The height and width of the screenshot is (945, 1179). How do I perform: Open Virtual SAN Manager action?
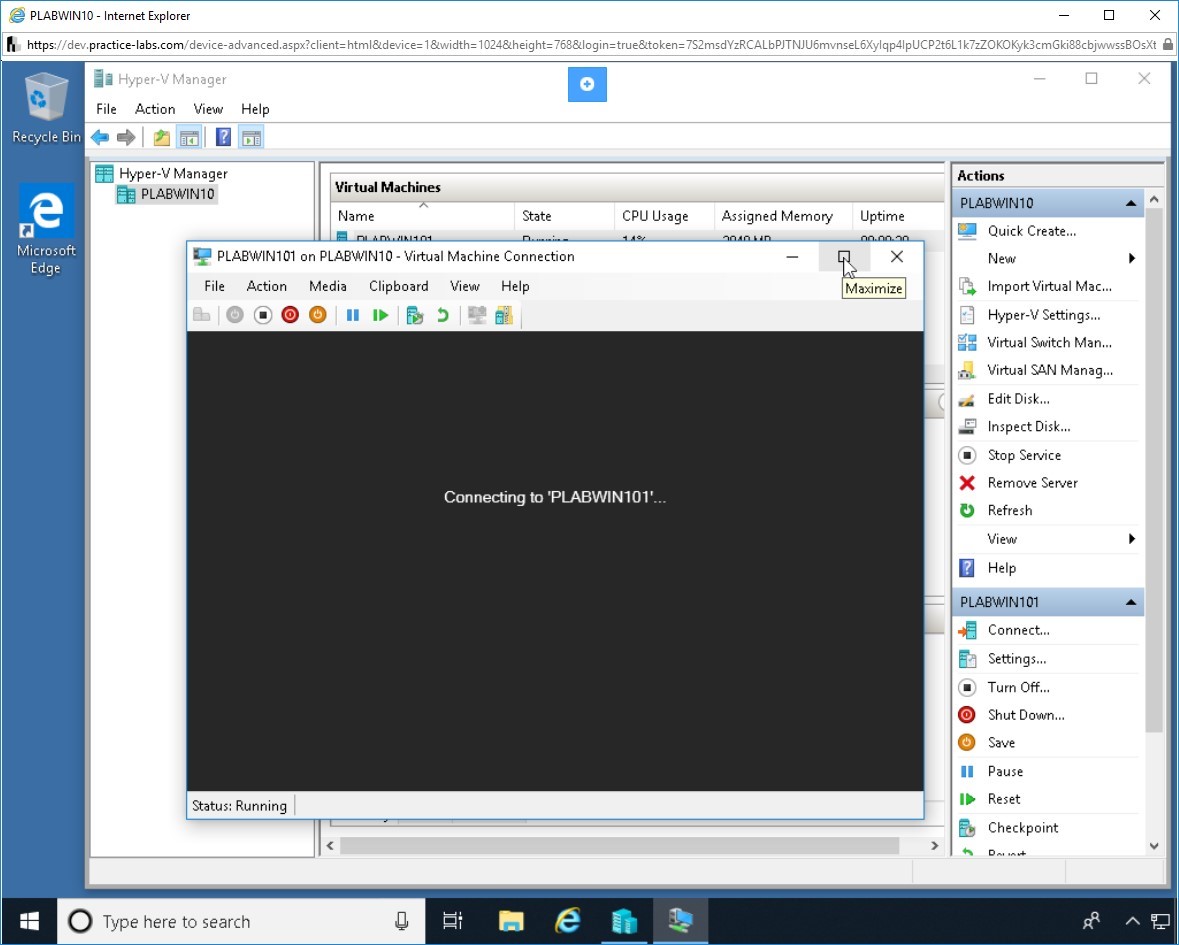click(x=1050, y=371)
